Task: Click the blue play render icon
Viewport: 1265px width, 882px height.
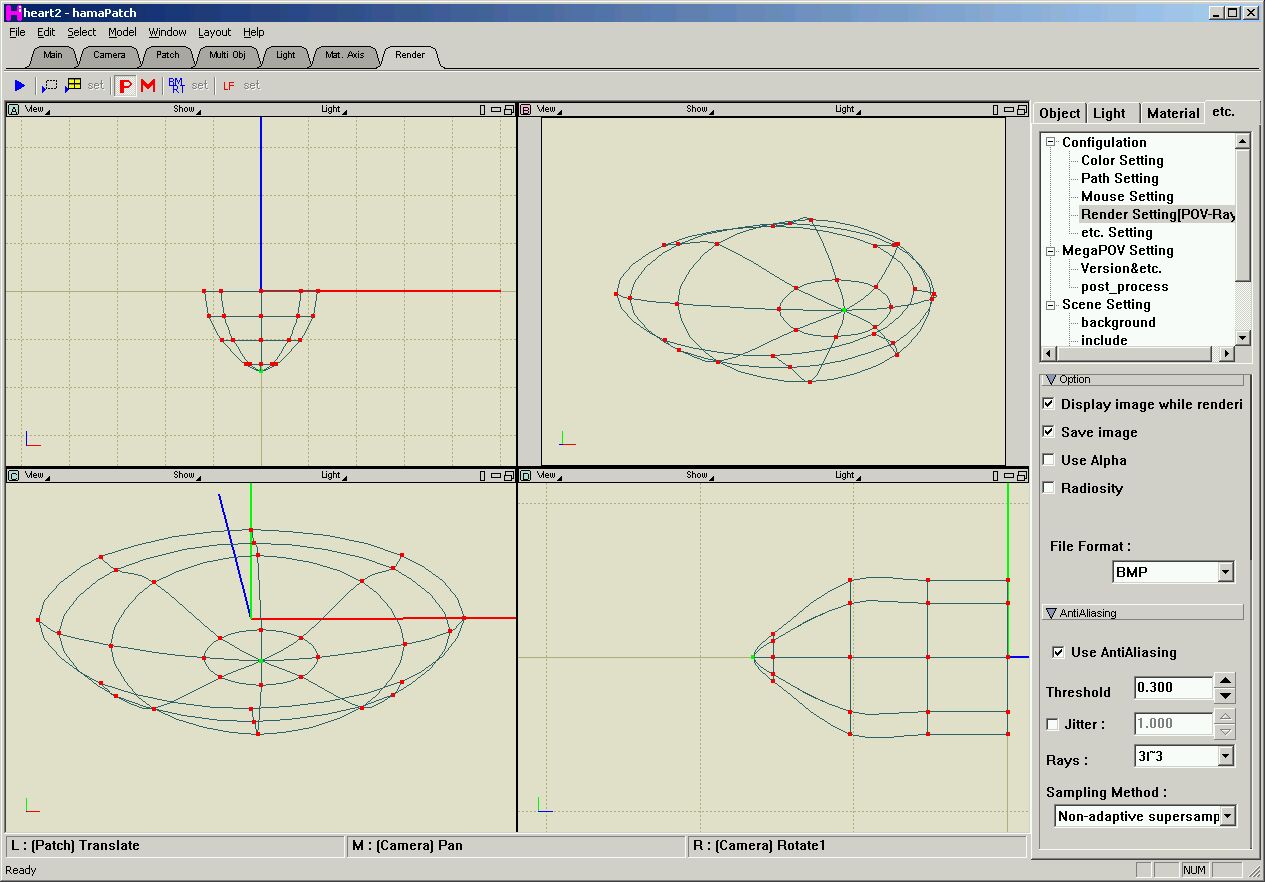Action: coord(20,86)
